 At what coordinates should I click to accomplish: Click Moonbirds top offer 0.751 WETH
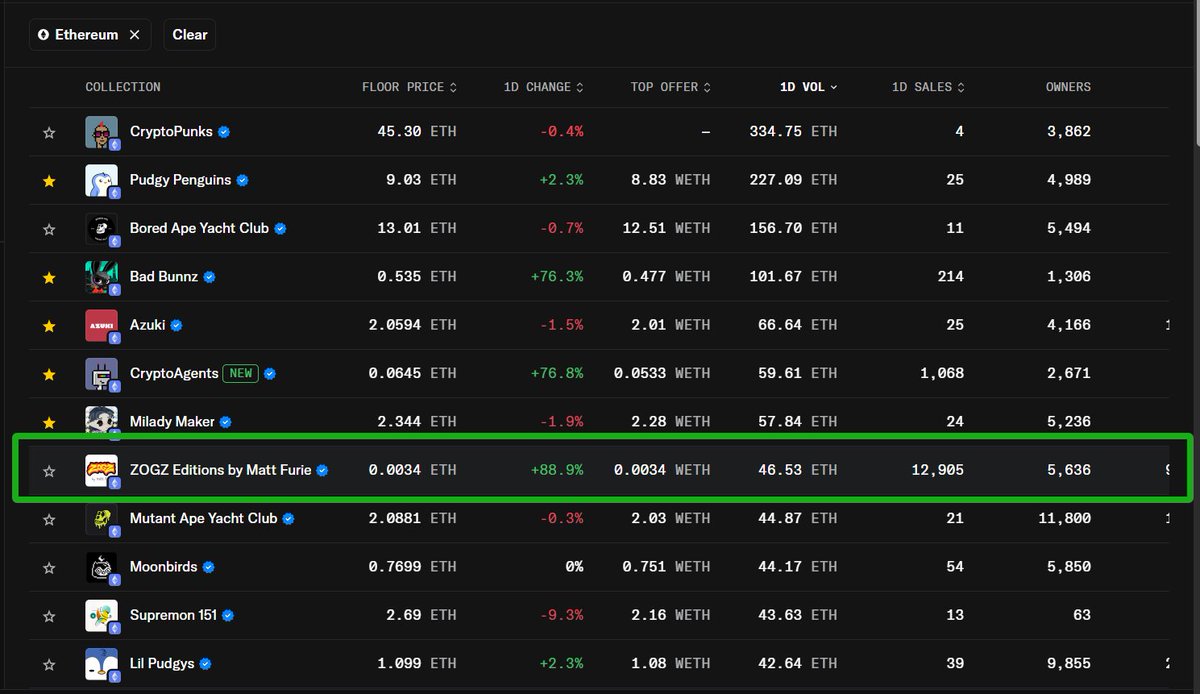pyautogui.click(x=666, y=566)
